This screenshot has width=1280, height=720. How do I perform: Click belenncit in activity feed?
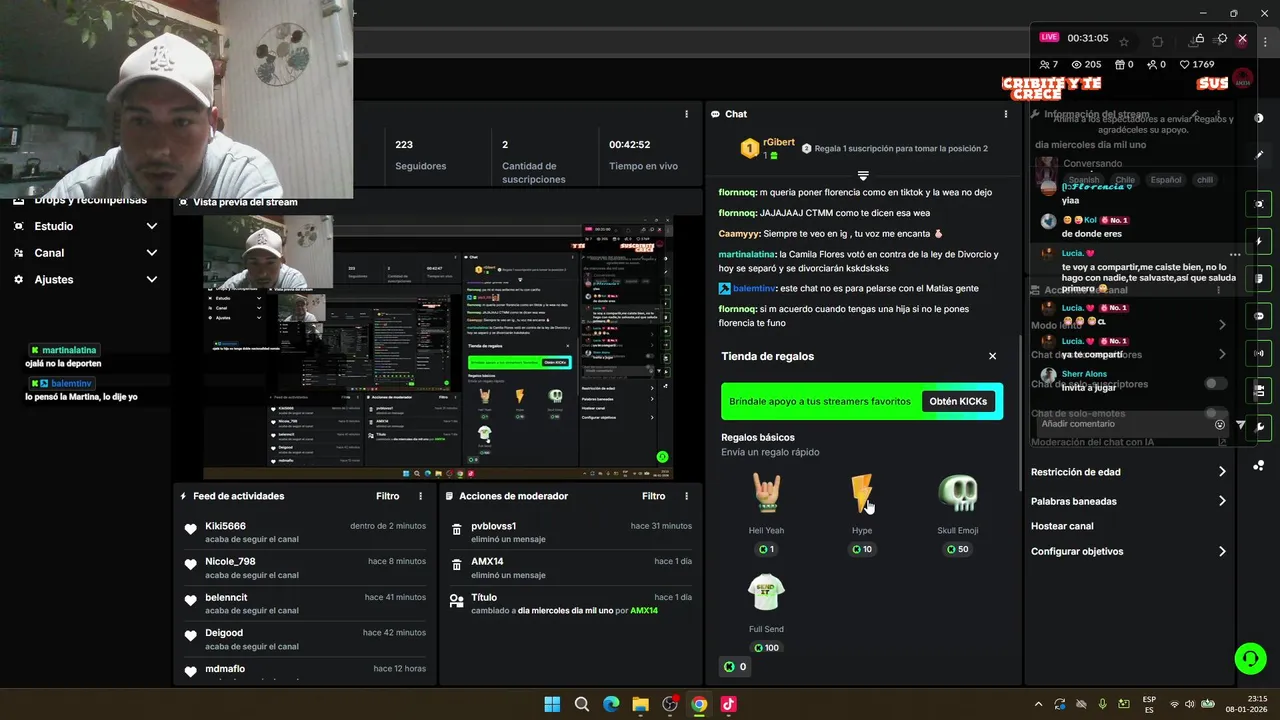click(x=226, y=597)
